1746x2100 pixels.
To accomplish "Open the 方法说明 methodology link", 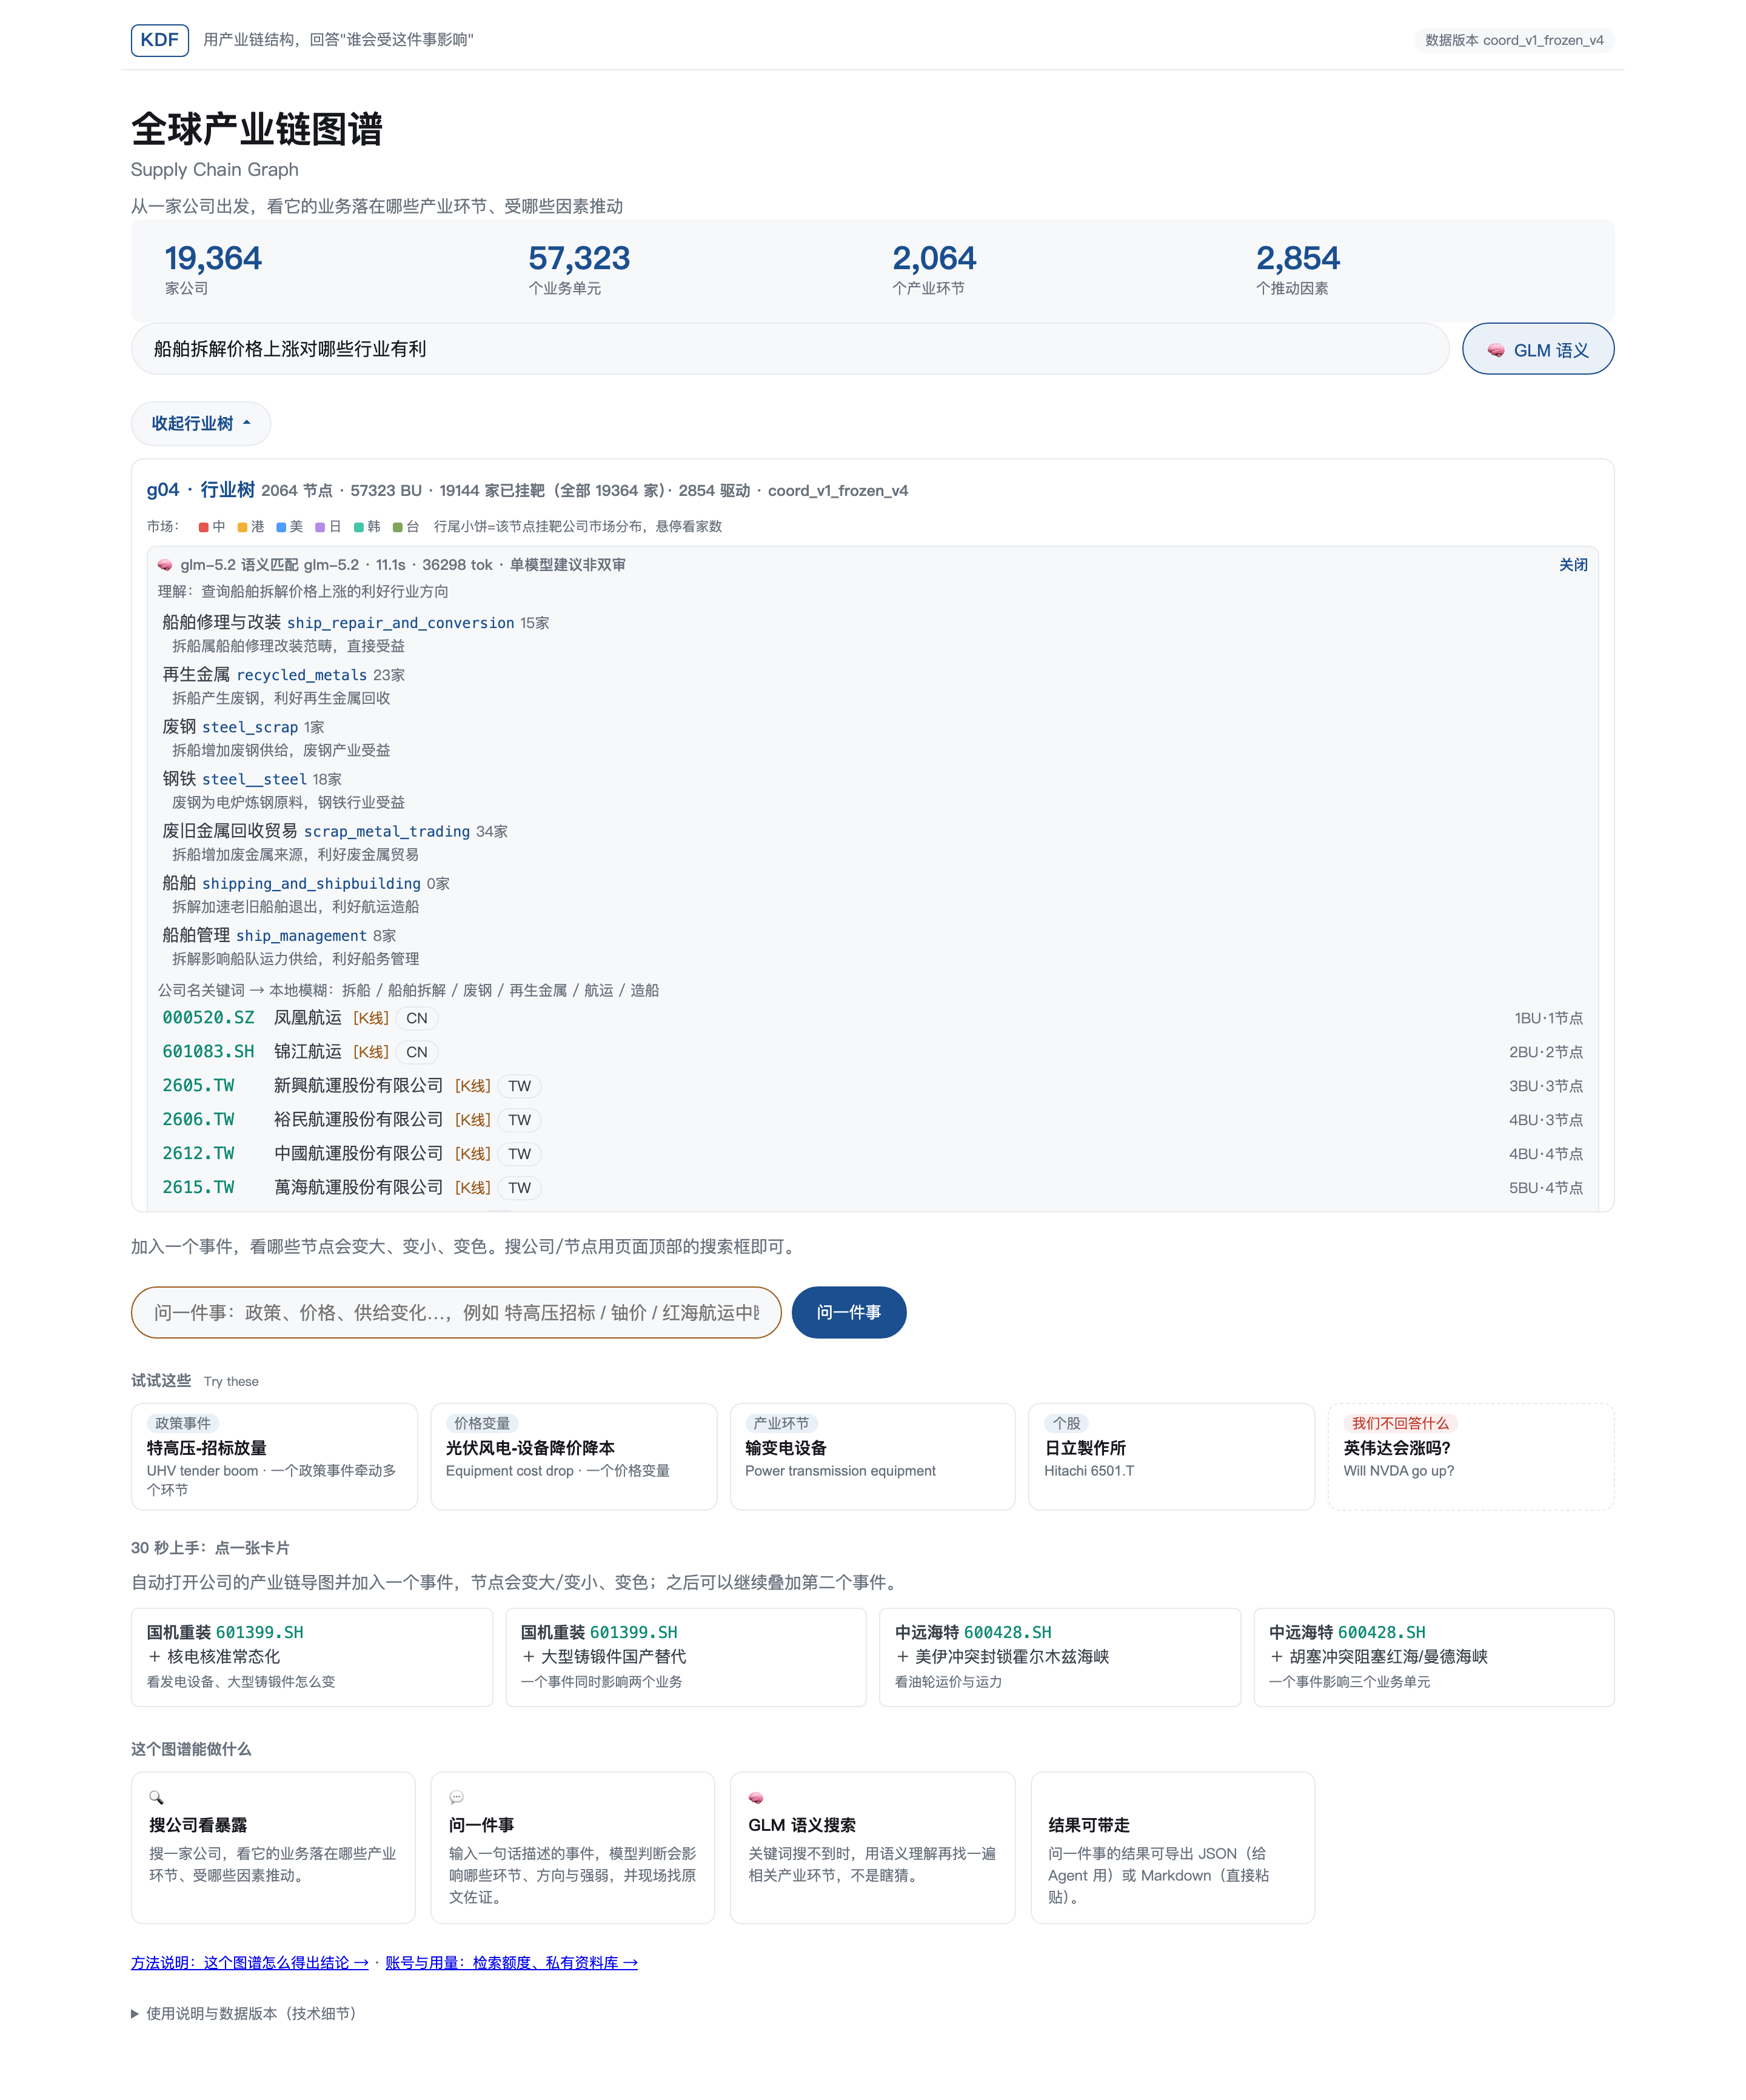I will click(249, 1962).
